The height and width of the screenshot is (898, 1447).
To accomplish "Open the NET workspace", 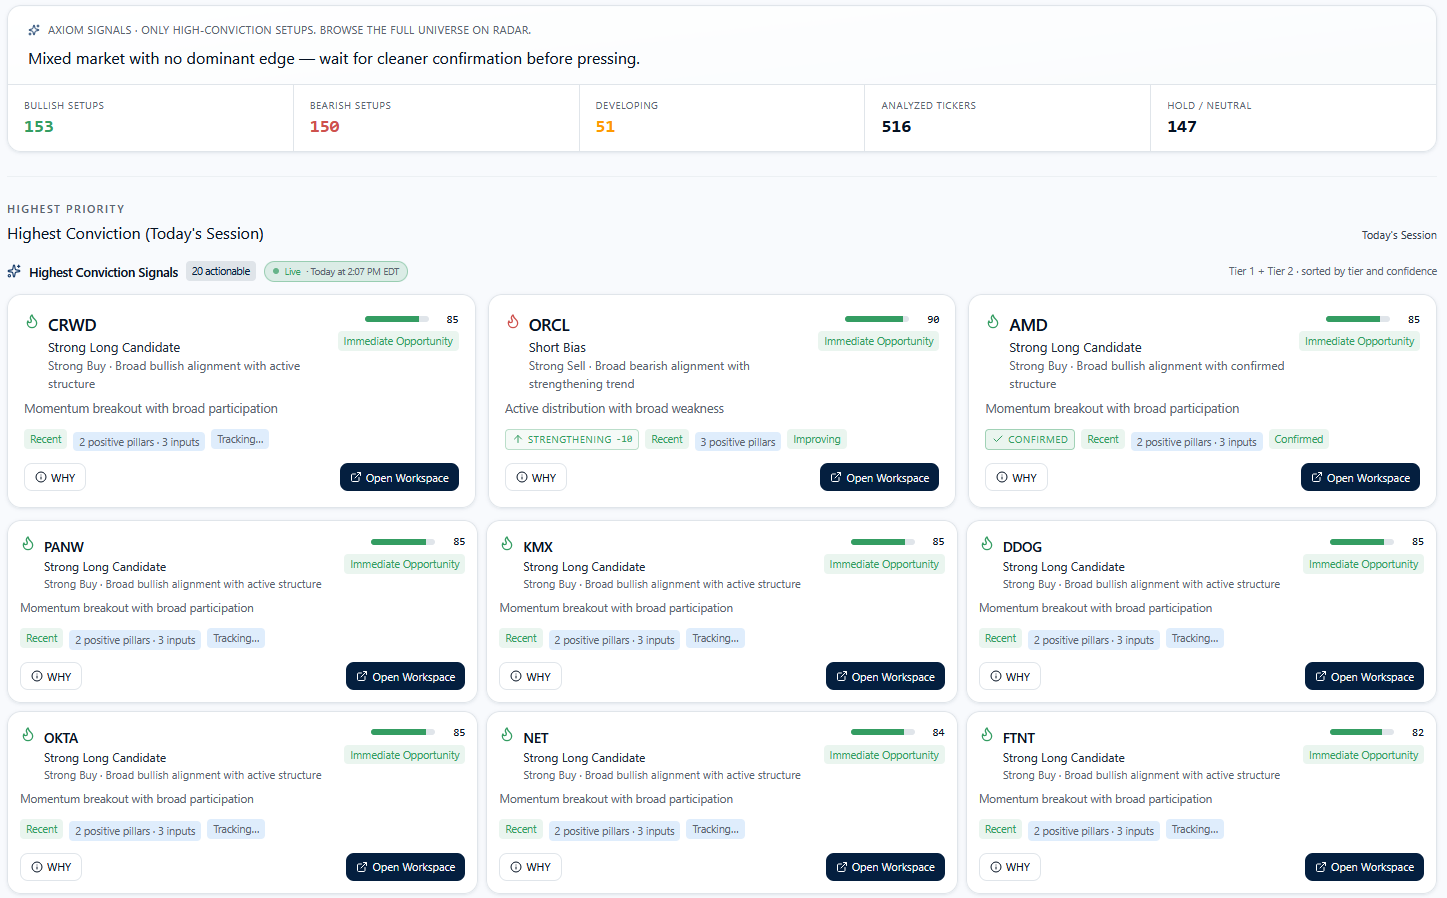I will [x=885, y=867].
